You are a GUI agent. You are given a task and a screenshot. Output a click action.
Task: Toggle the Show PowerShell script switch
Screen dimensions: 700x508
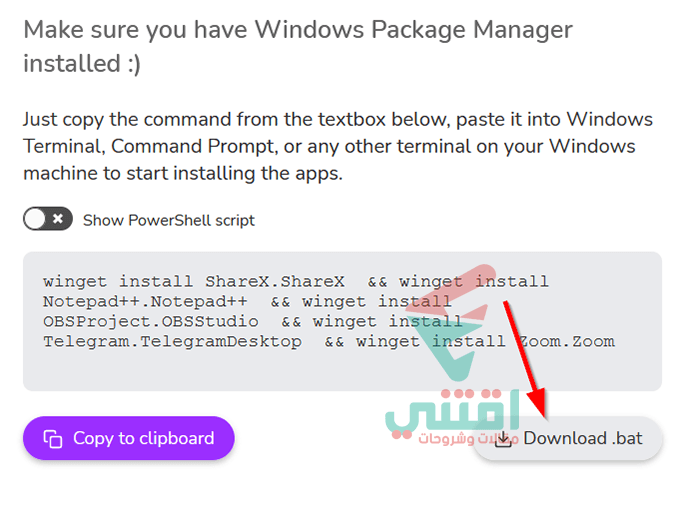pos(48,219)
